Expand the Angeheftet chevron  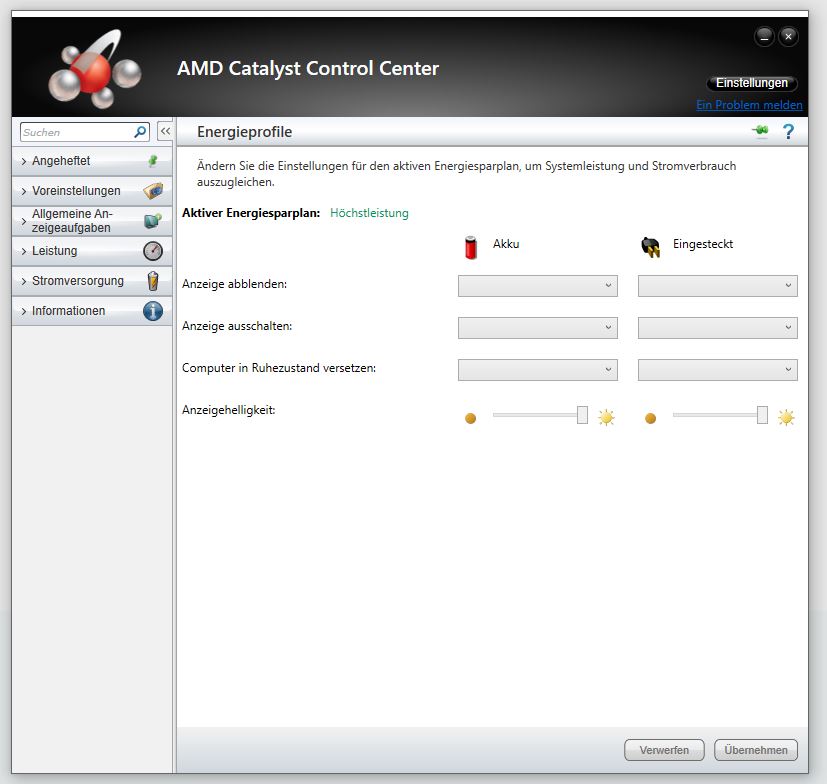tap(24, 161)
